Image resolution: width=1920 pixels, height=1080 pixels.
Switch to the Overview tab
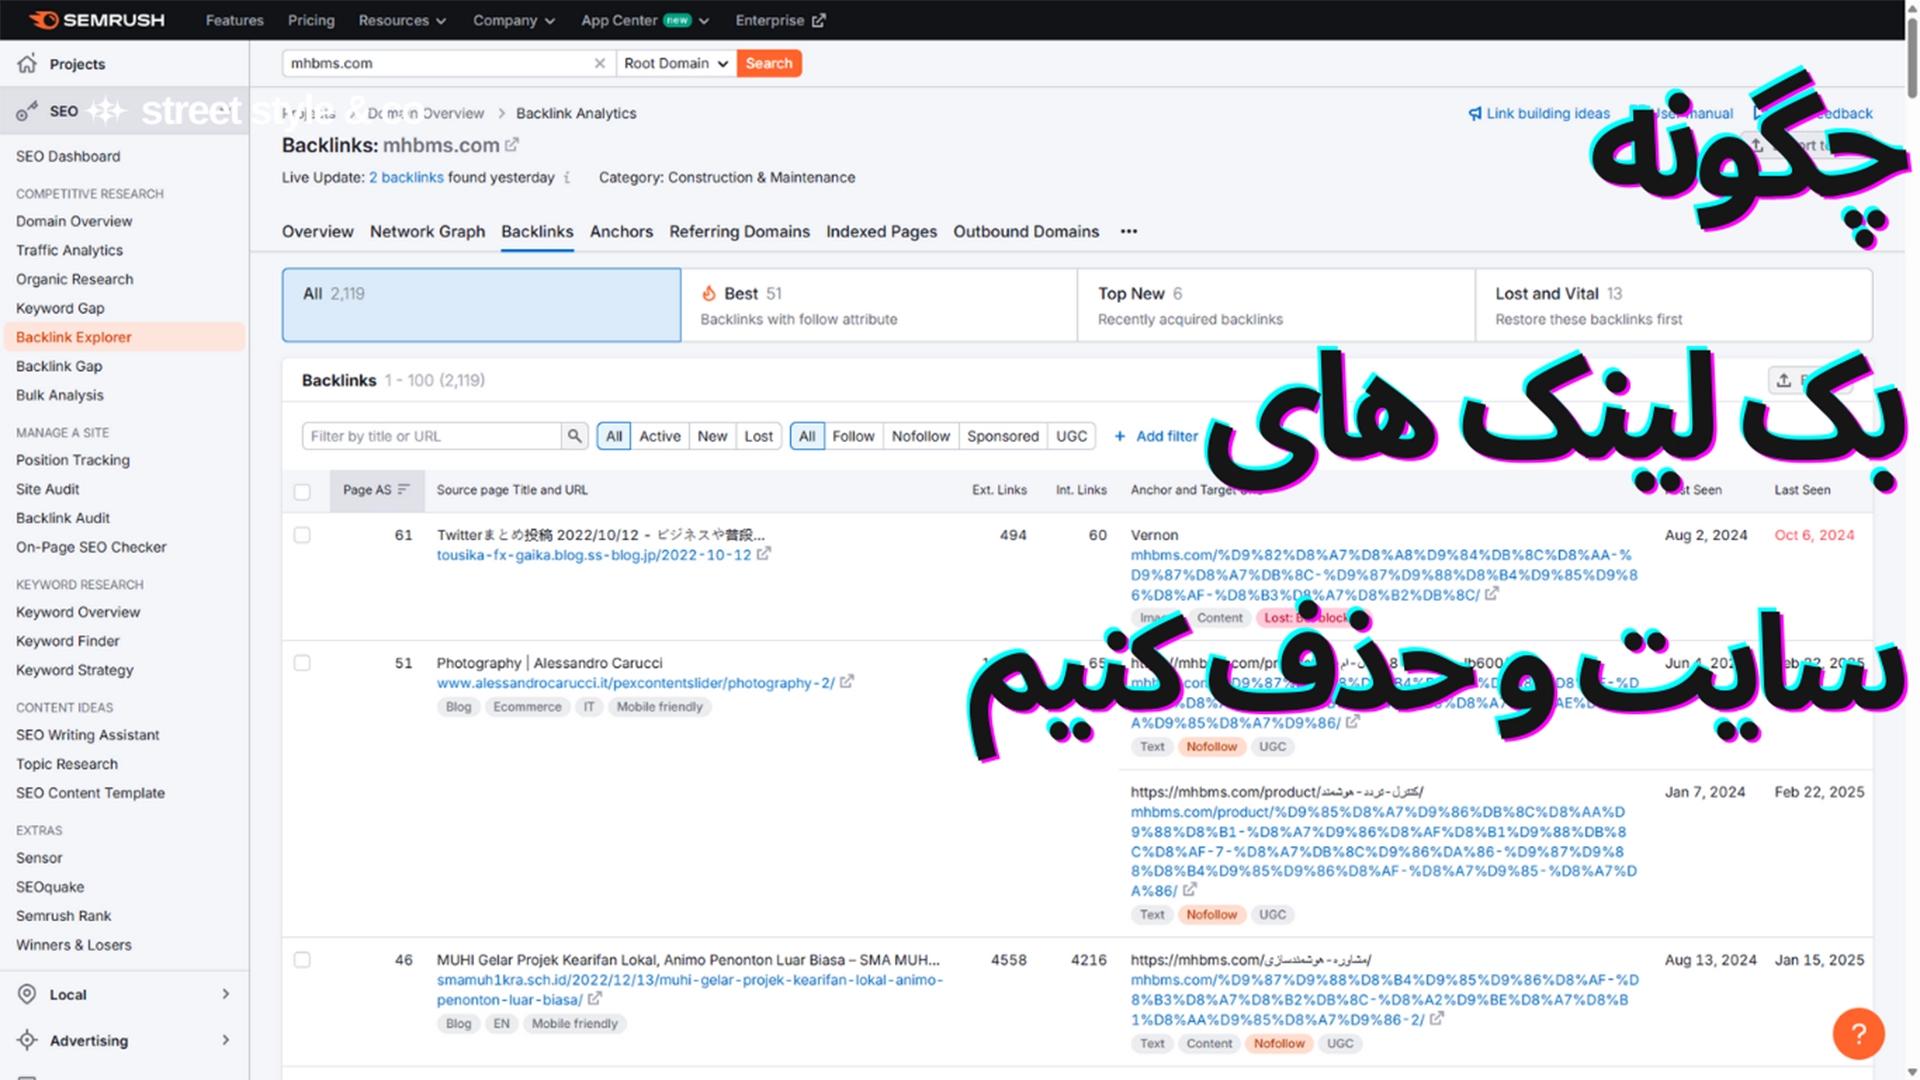pyautogui.click(x=317, y=231)
